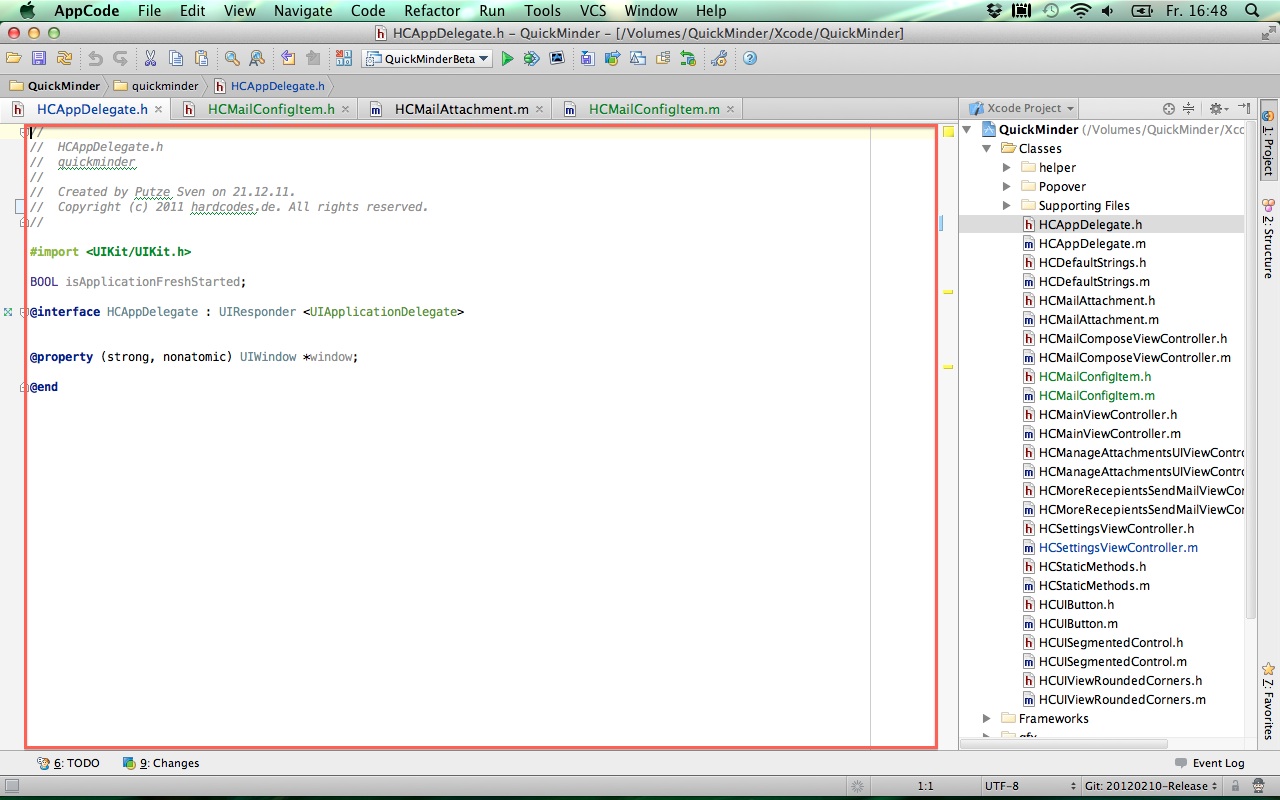
Task: Click the Save All toolbar icon
Action: (x=38, y=59)
